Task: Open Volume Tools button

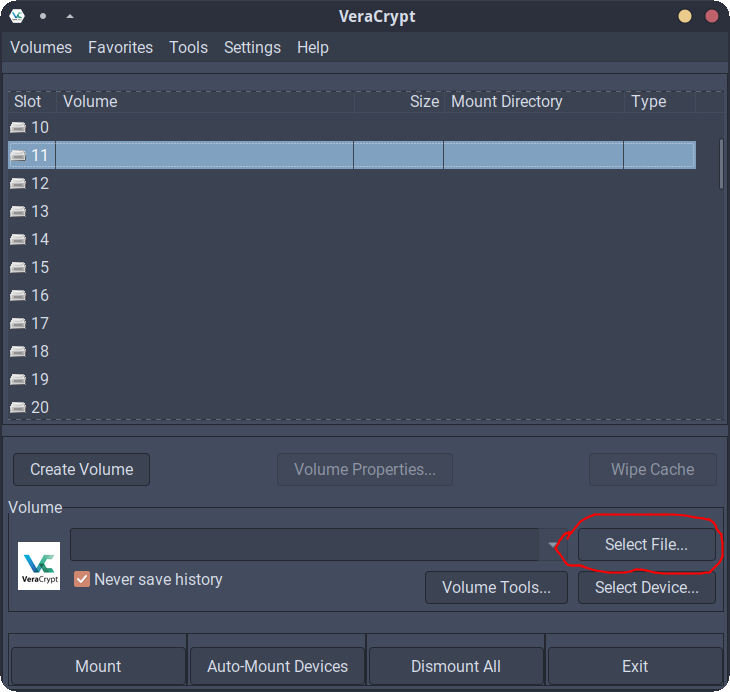Action: (496, 587)
